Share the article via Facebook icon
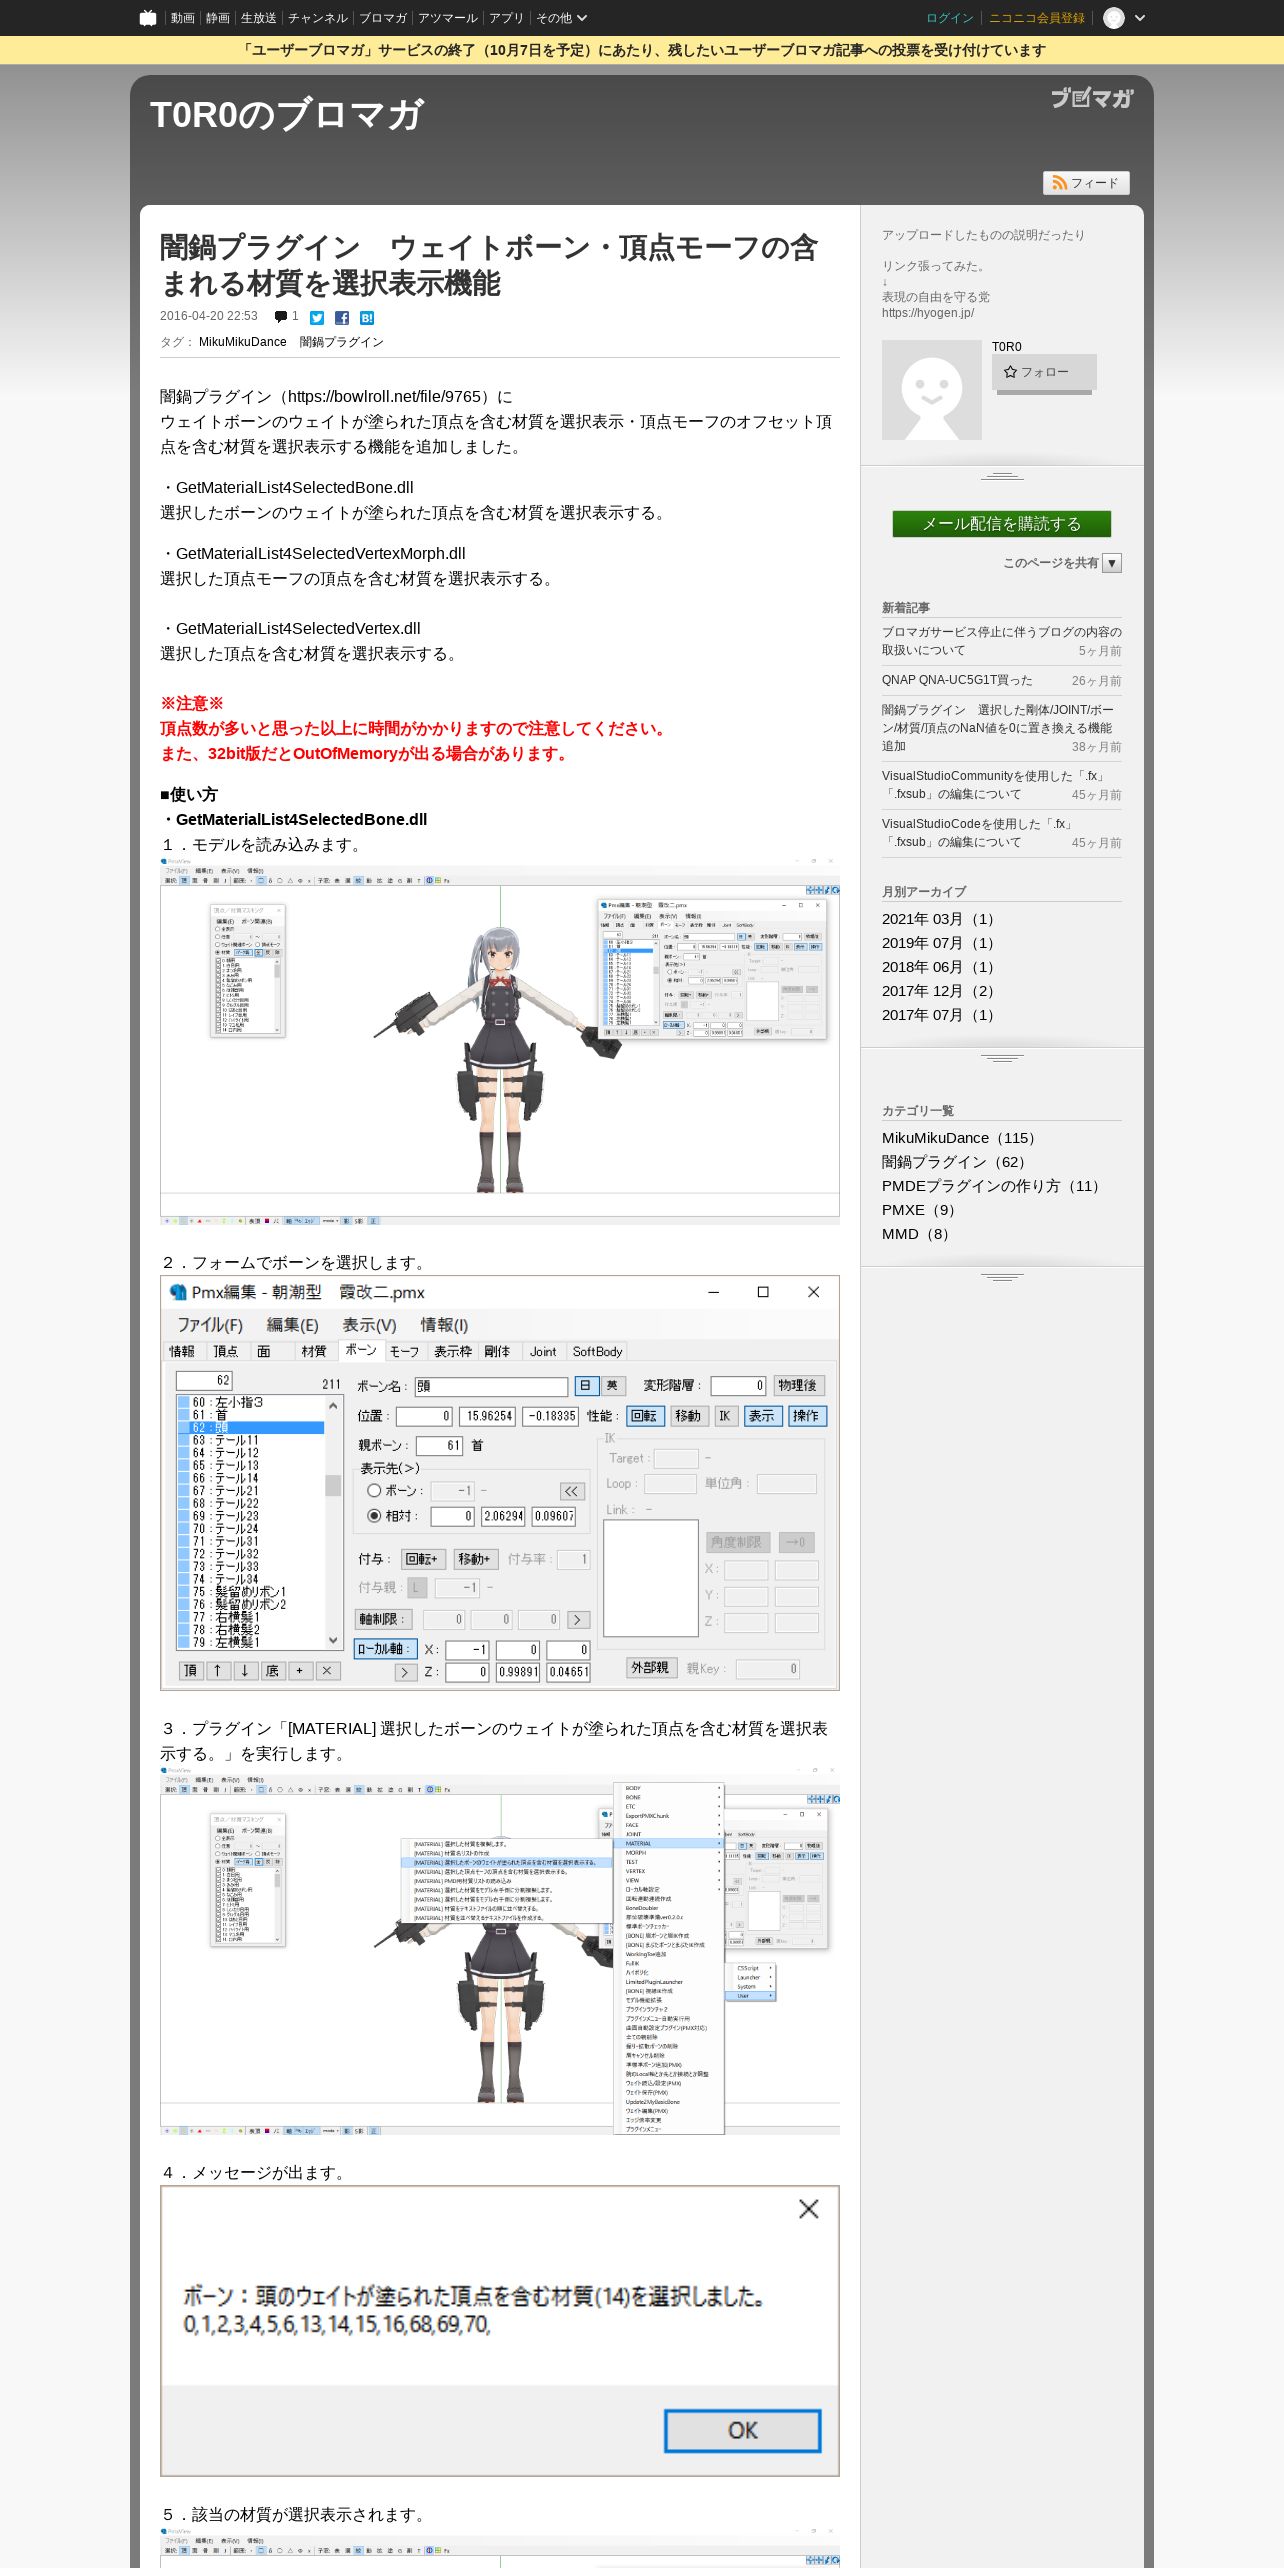 [342, 318]
